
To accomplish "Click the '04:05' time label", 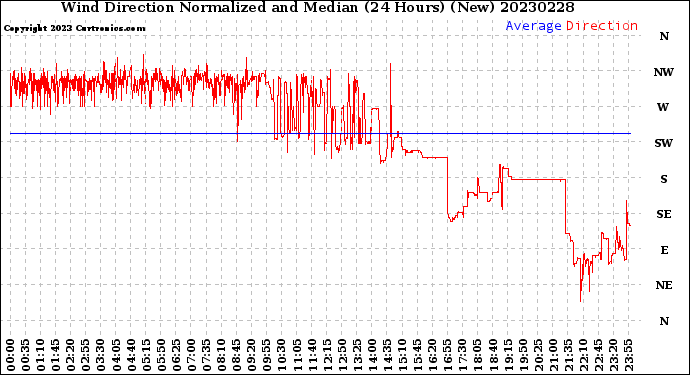I will 116,355.
